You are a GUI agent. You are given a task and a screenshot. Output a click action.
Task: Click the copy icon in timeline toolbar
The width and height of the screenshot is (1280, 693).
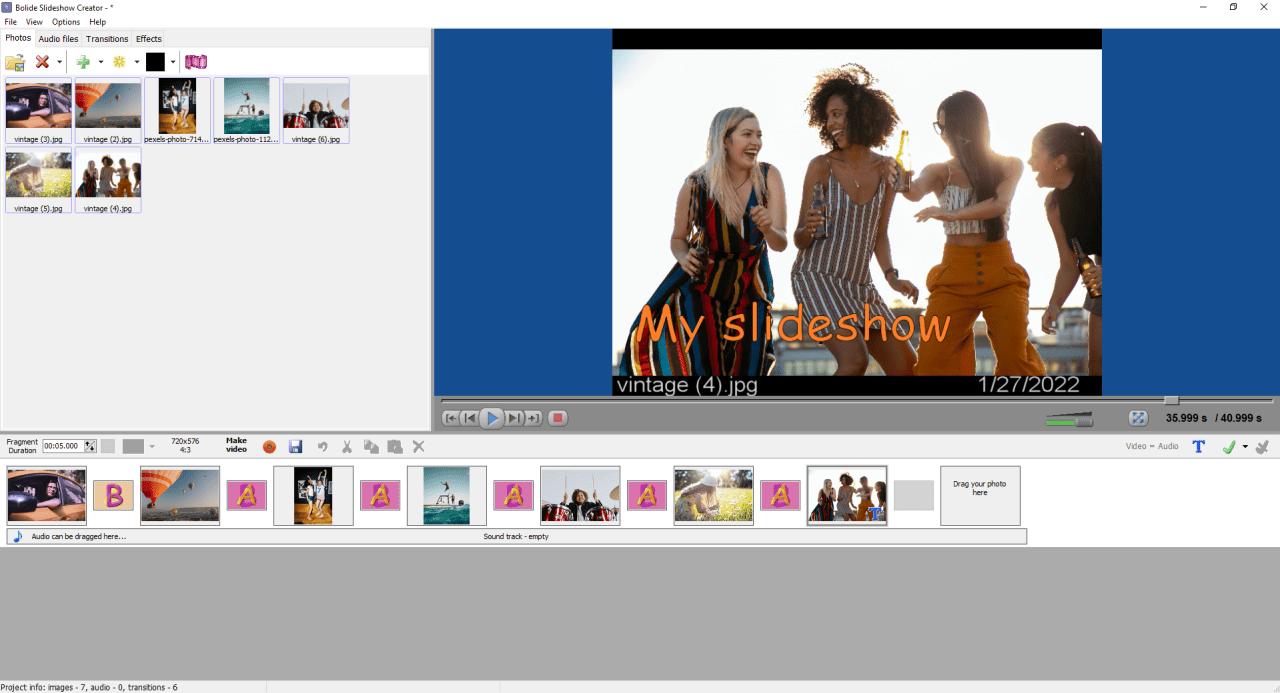(371, 447)
